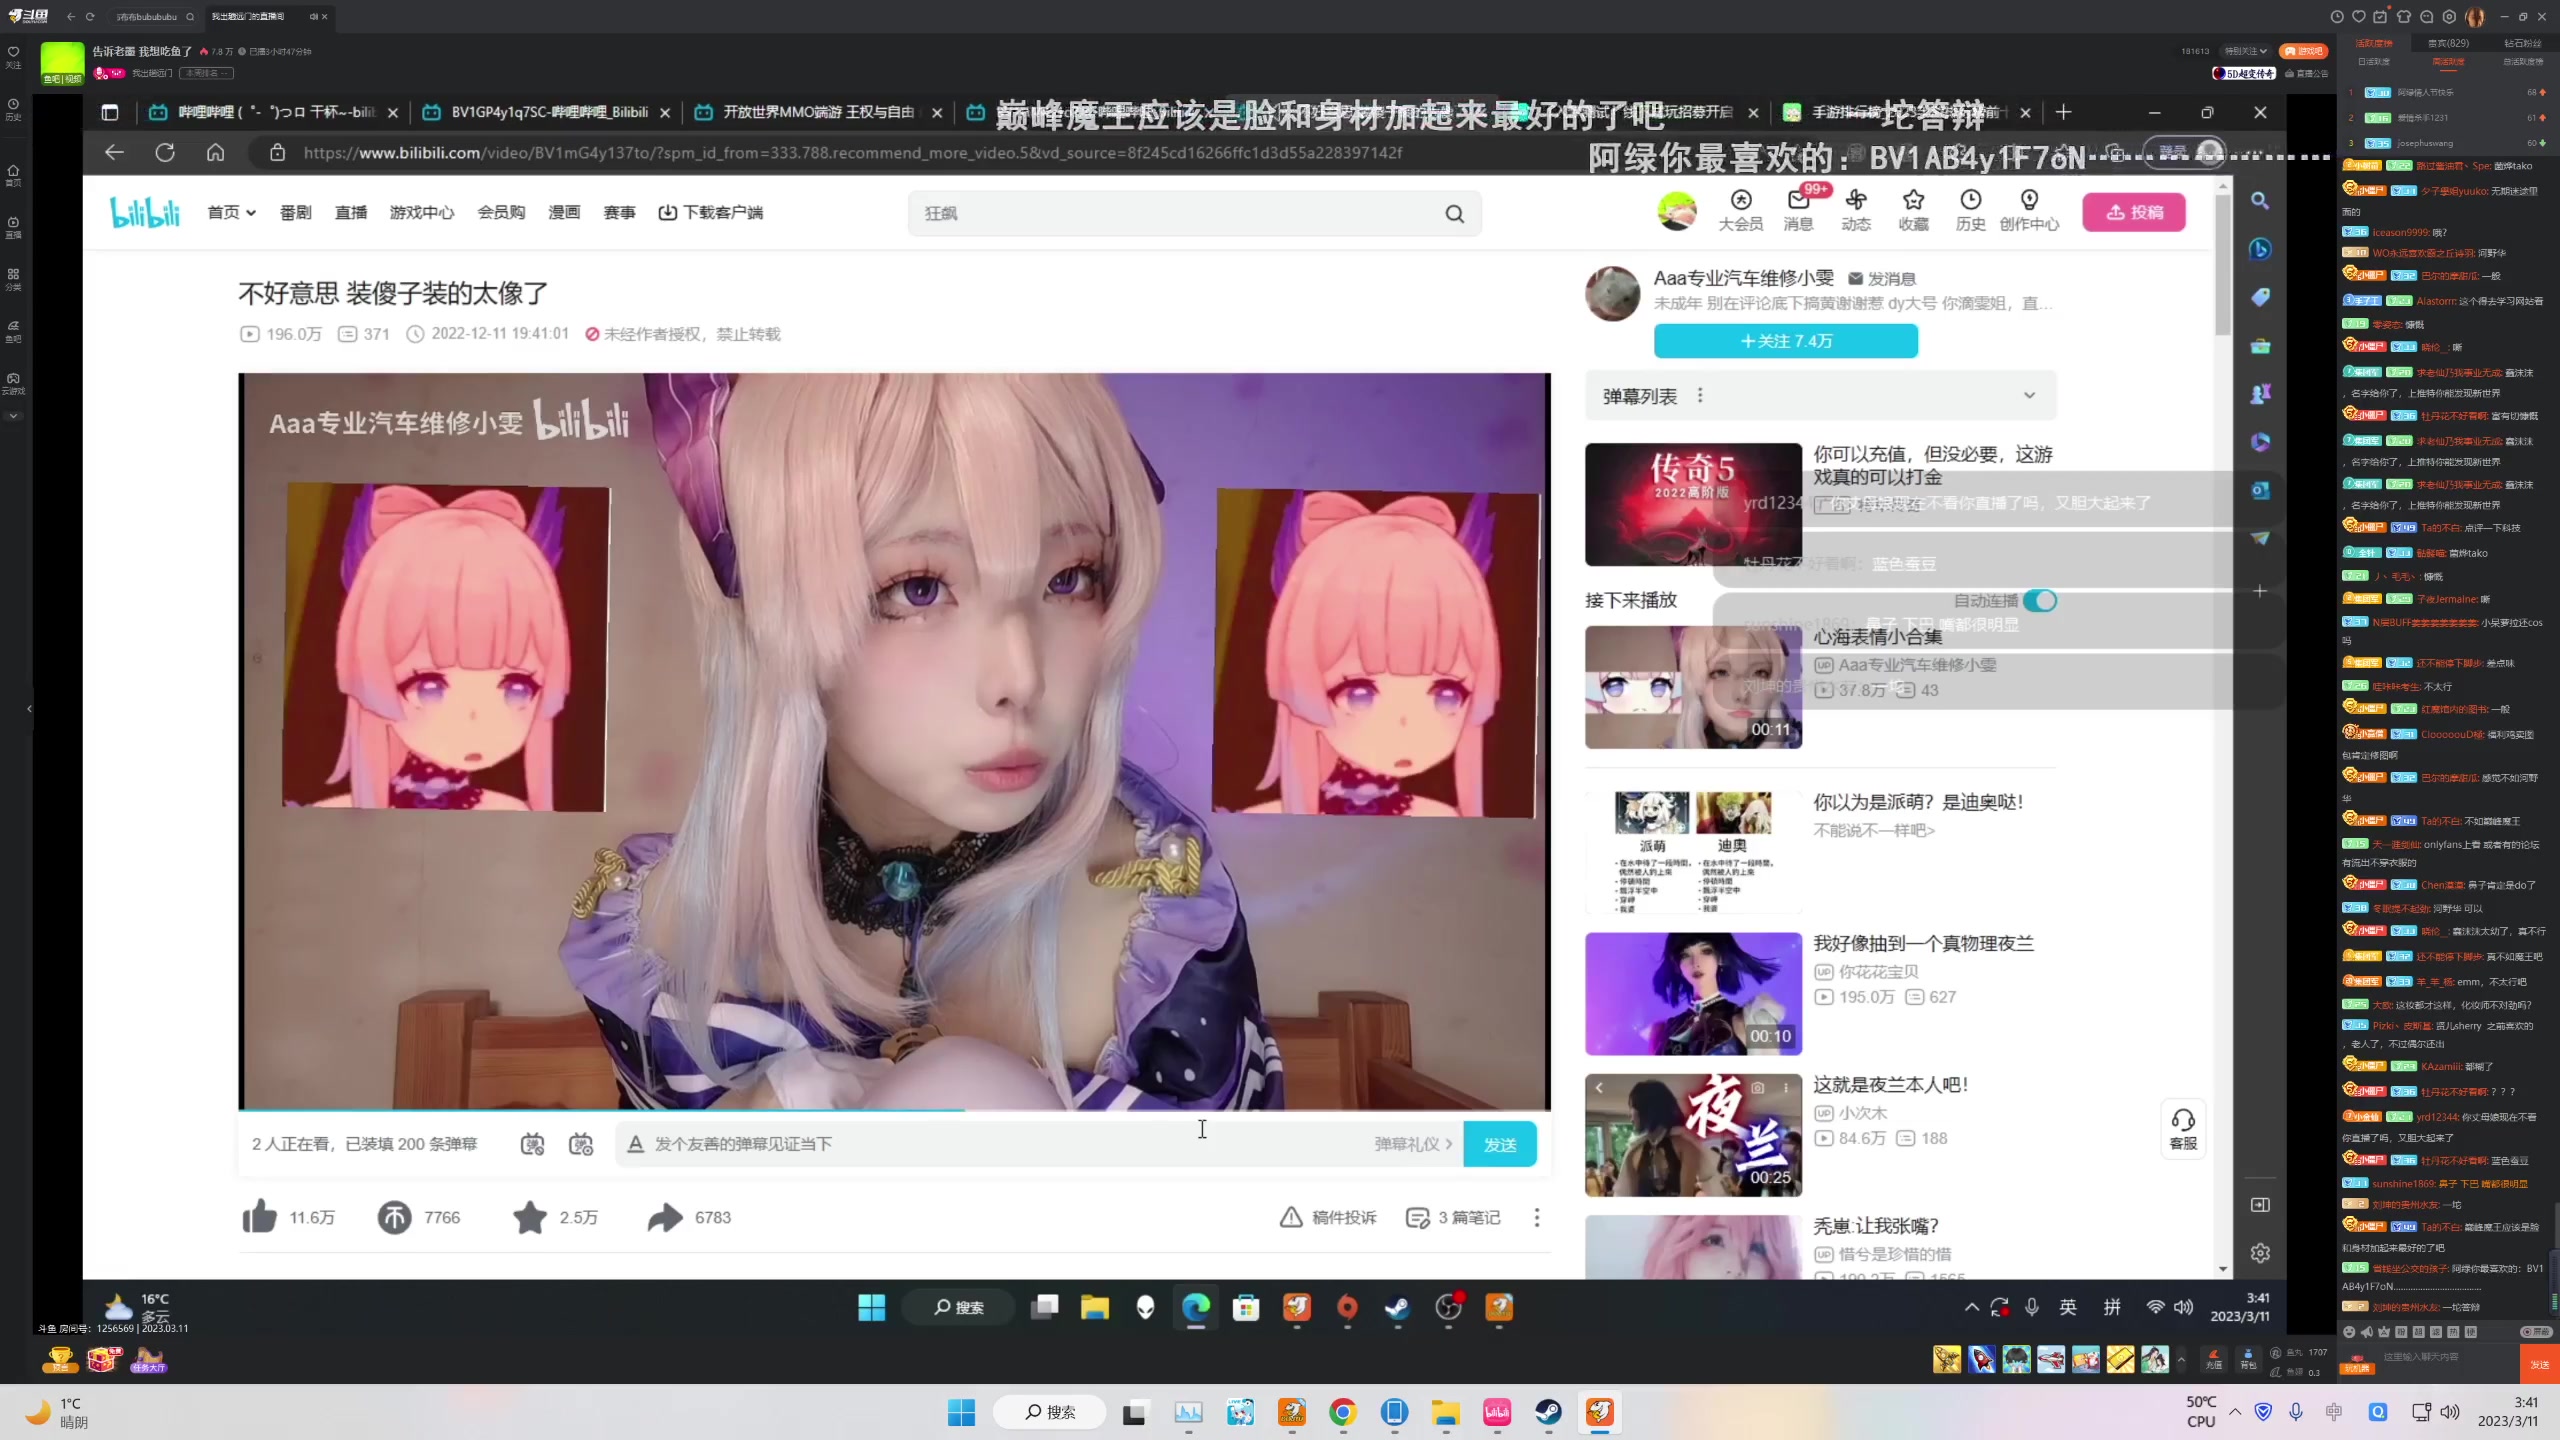Image resolution: width=2560 pixels, height=1440 pixels.
Task: Expand more items chevron in Douyu left sidebar
Action: coord(13,415)
